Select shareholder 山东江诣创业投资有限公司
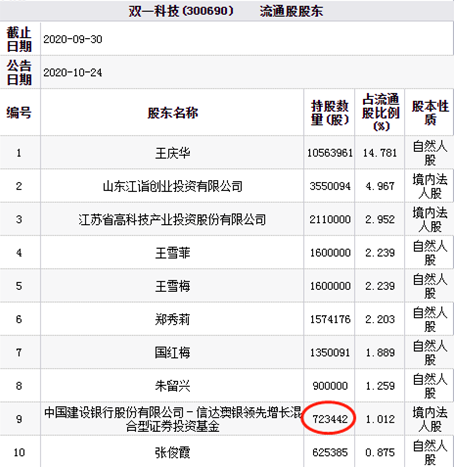The image size is (454, 467). coord(172,186)
